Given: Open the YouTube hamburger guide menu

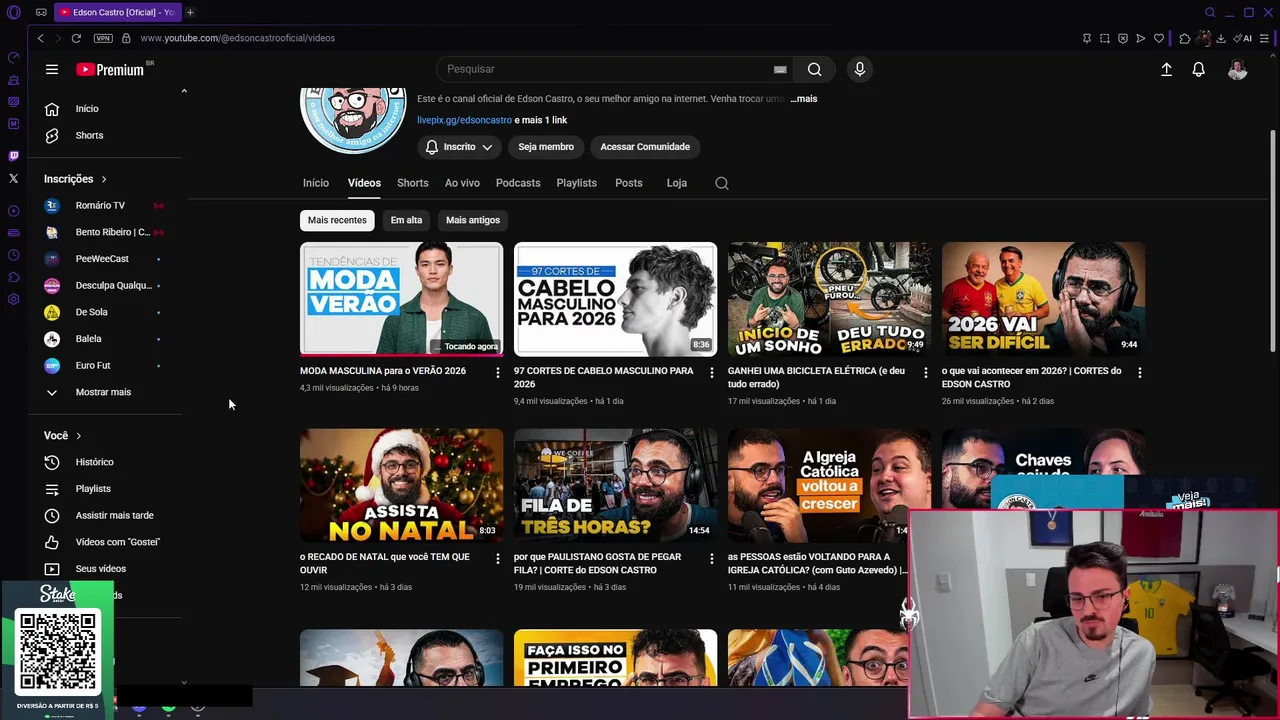Looking at the screenshot, I should (x=52, y=69).
